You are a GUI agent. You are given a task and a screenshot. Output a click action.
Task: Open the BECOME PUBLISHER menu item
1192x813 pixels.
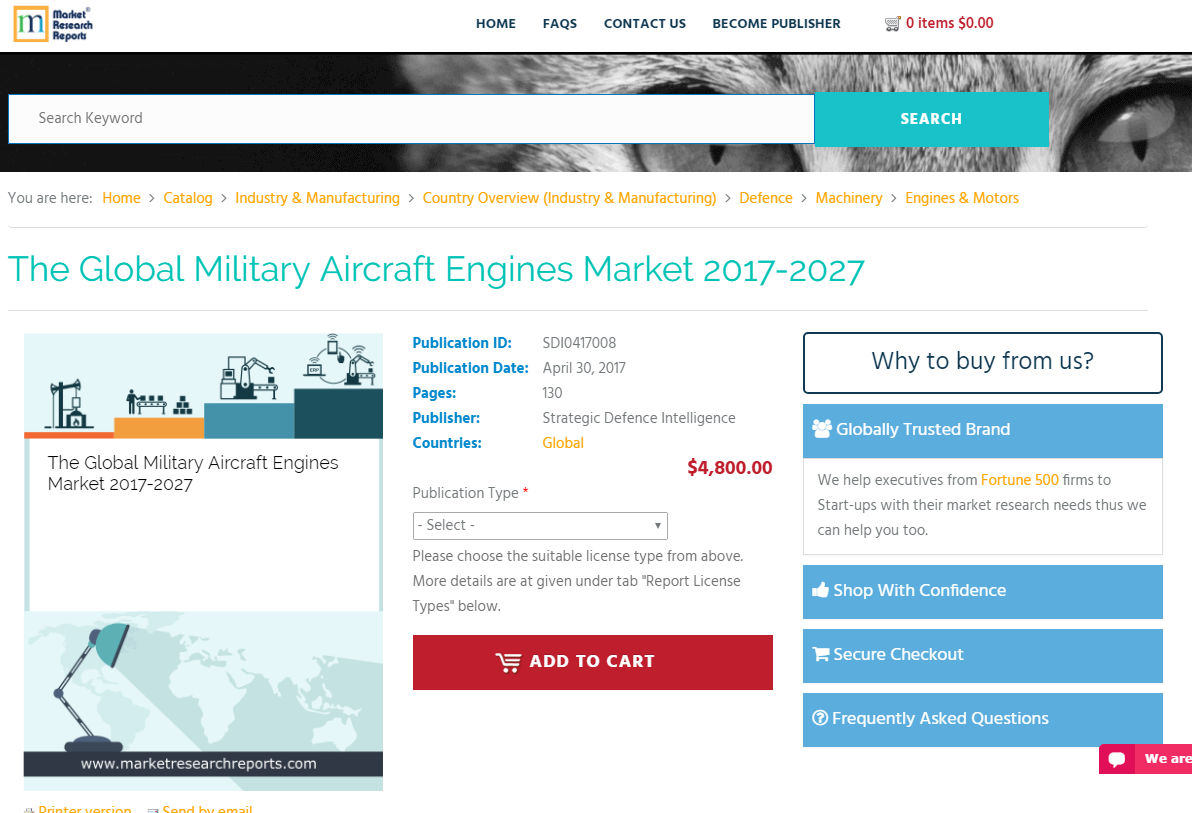click(776, 24)
